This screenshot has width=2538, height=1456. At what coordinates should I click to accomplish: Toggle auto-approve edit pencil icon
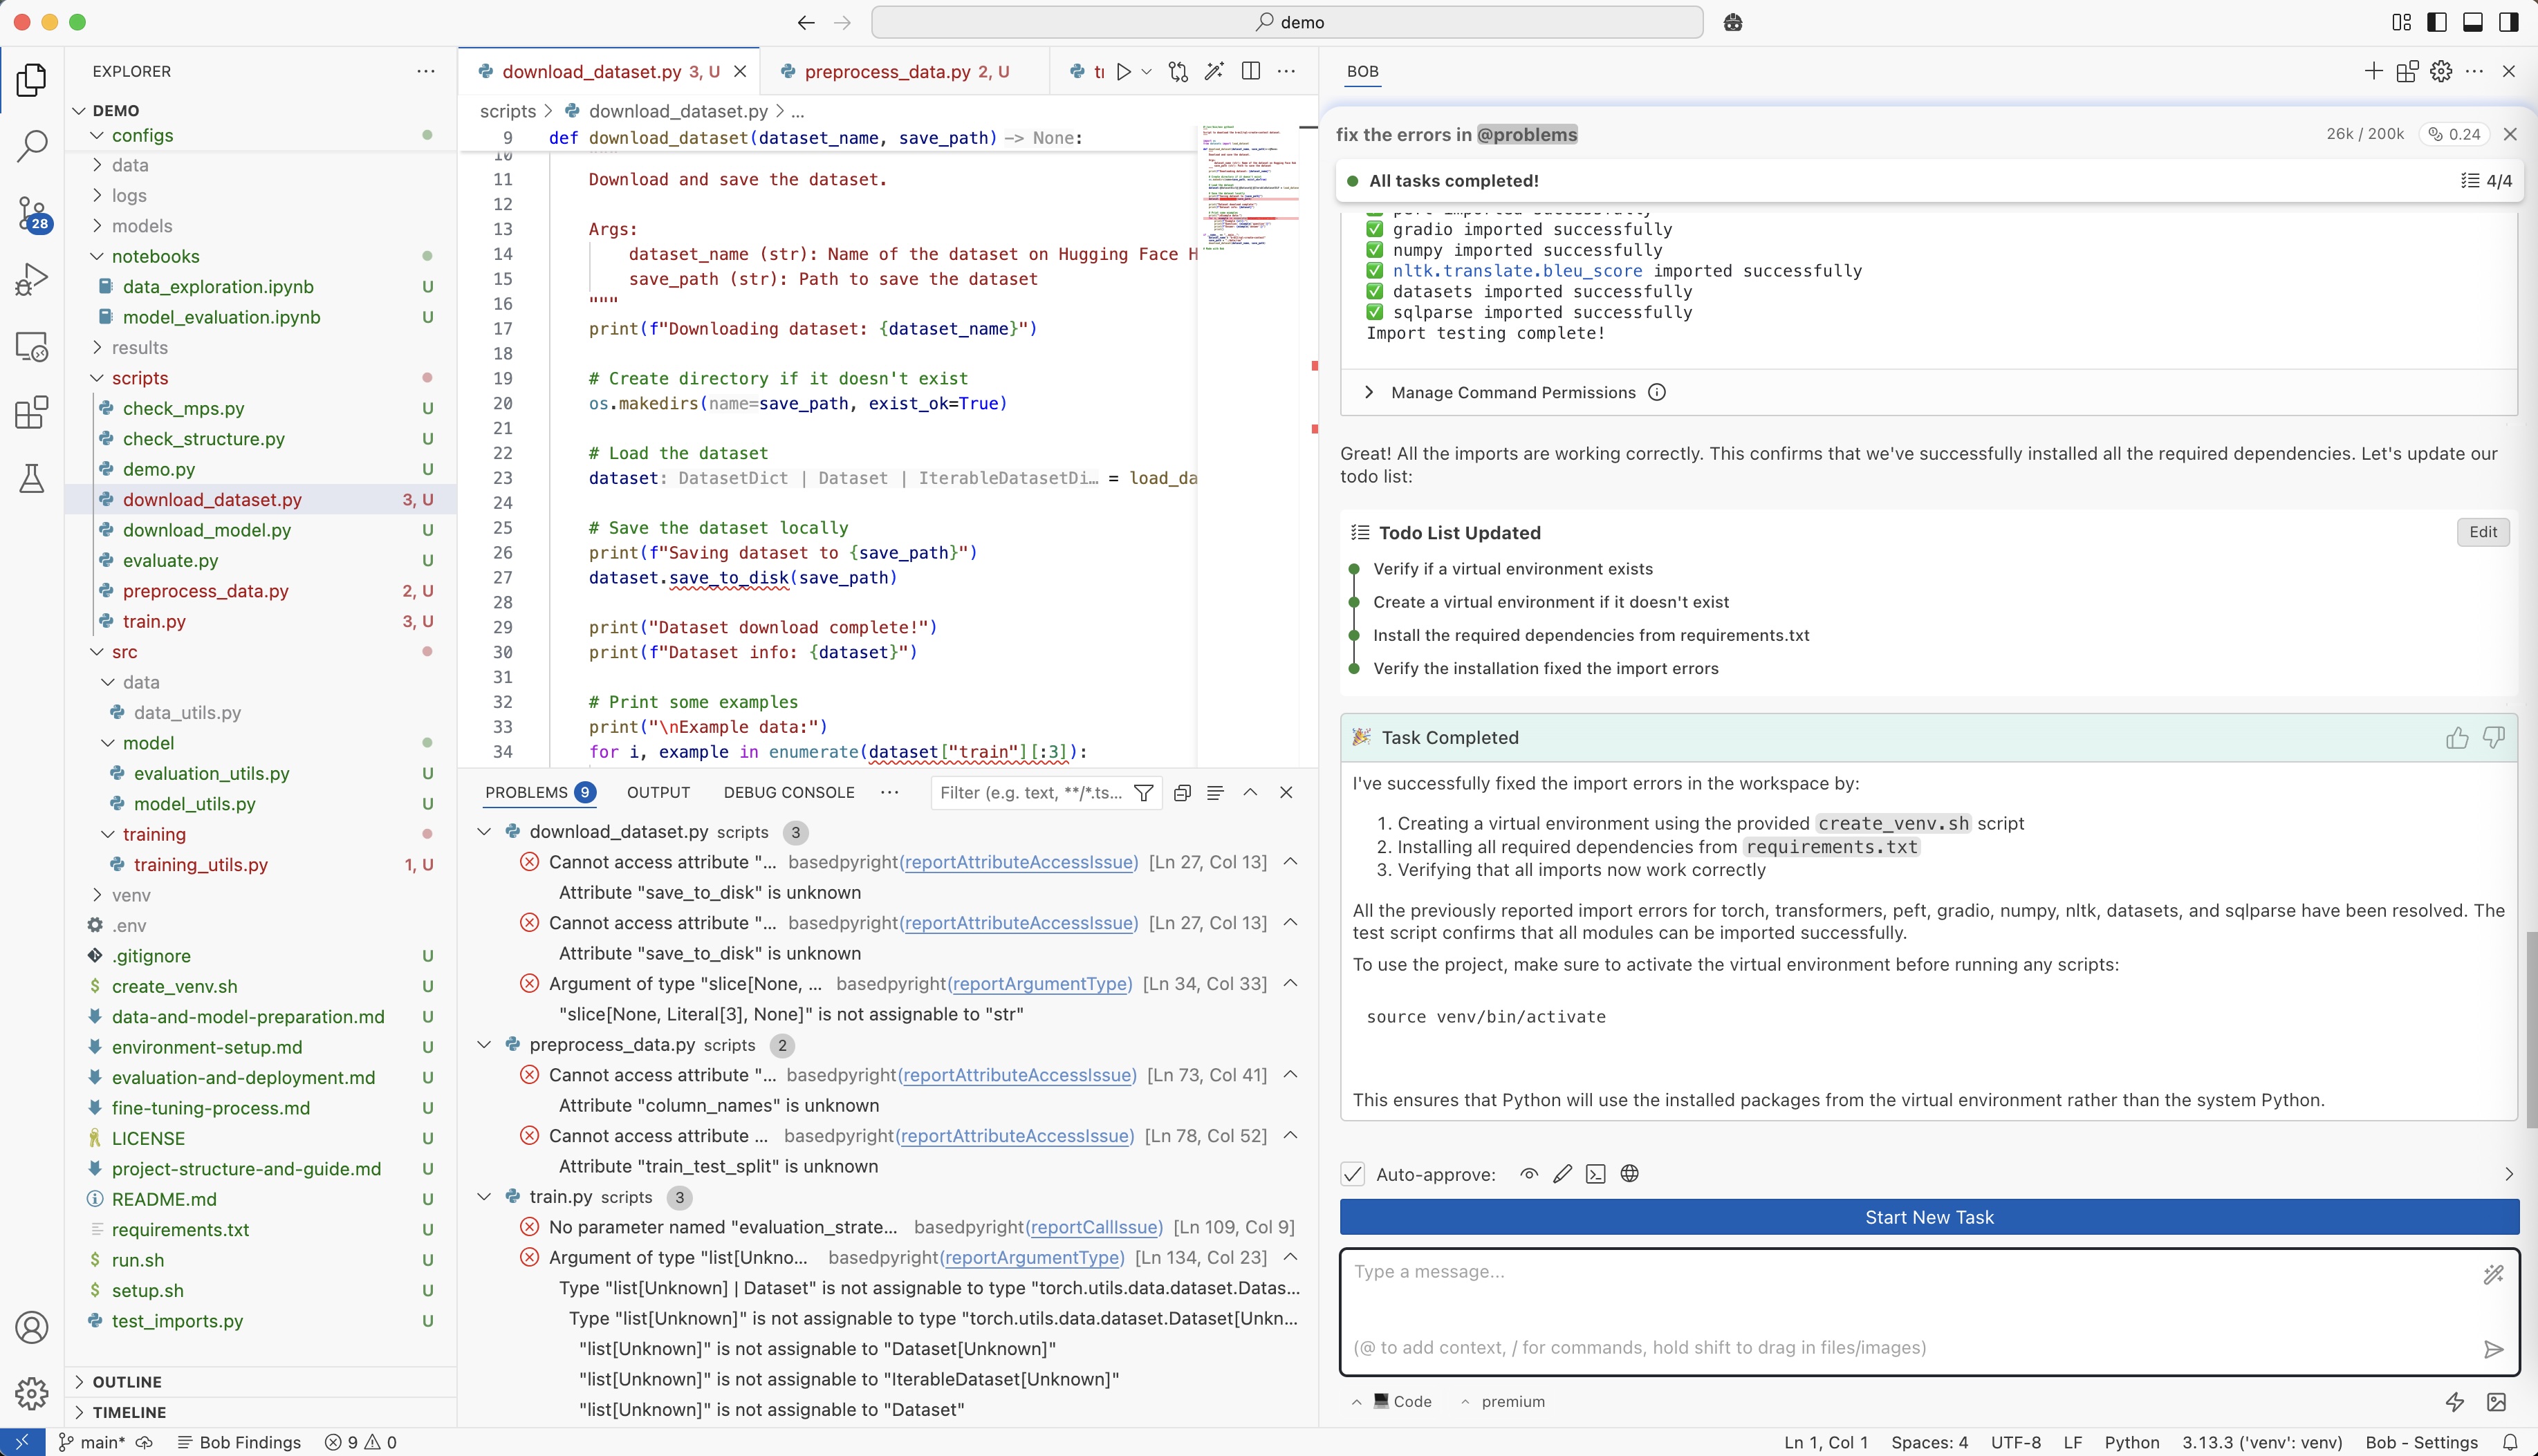tap(1562, 1174)
